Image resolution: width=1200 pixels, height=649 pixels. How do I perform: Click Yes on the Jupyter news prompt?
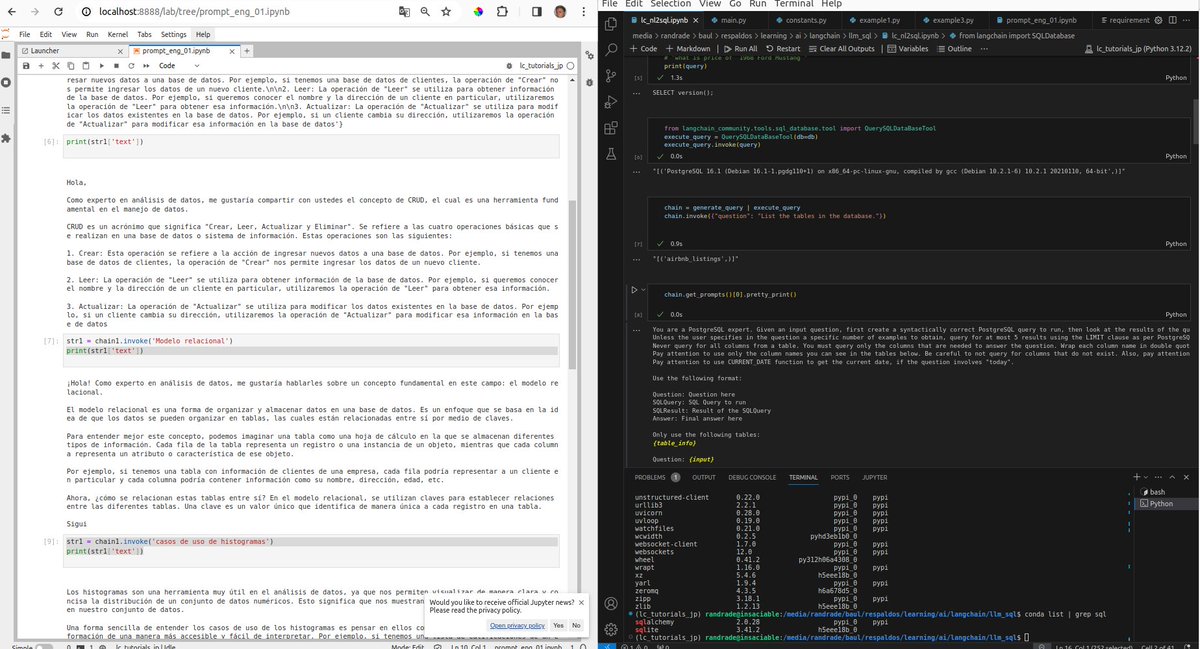click(558, 625)
